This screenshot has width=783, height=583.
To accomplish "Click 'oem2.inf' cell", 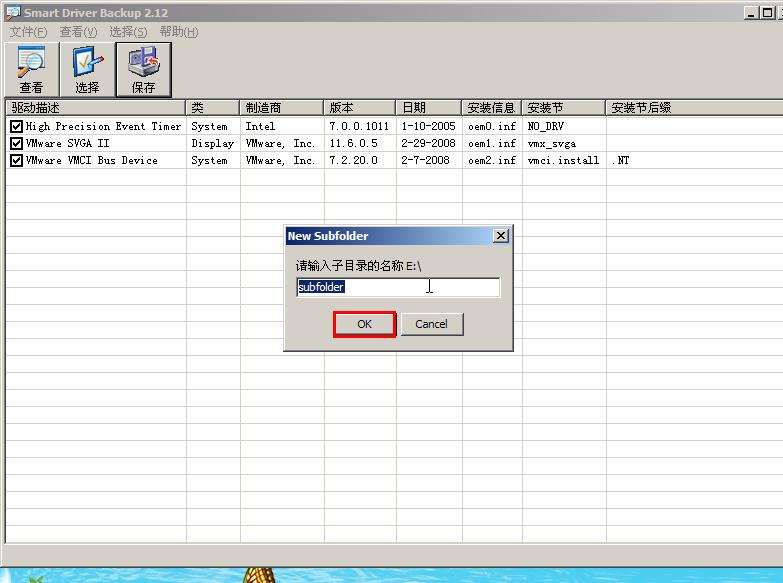I will click(x=492, y=161).
